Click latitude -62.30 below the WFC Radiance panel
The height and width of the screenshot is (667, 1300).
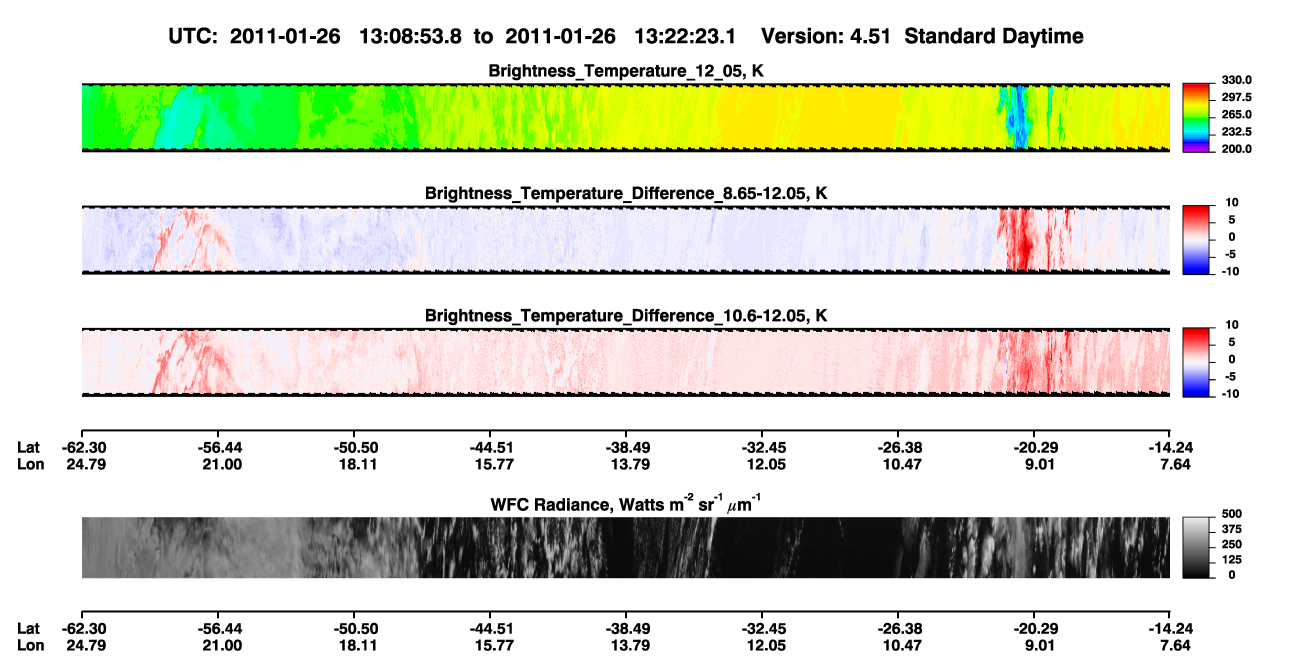(x=82, y=629)
